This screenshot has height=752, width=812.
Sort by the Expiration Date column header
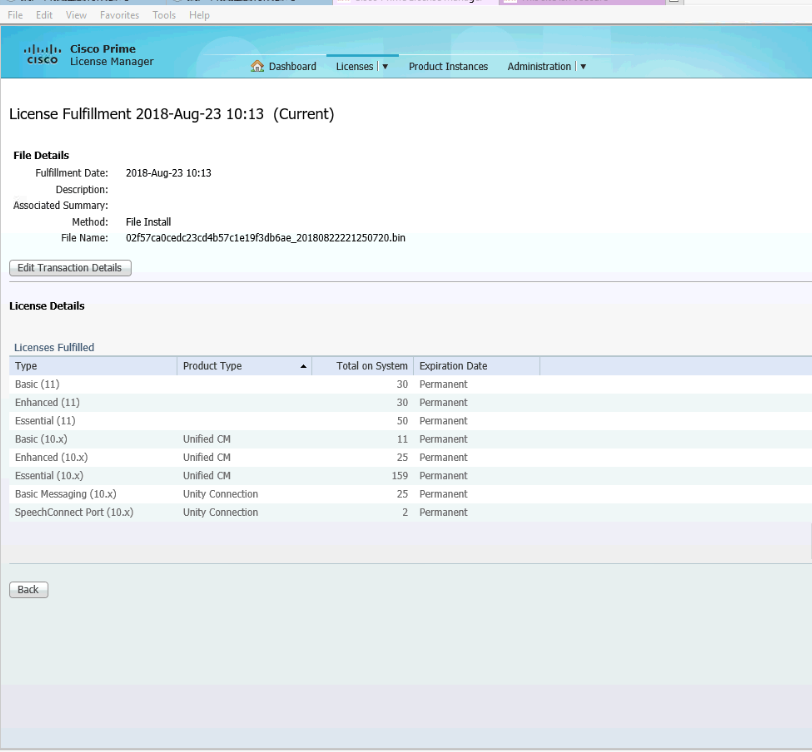pyautogui.click(x=452, y=366)
